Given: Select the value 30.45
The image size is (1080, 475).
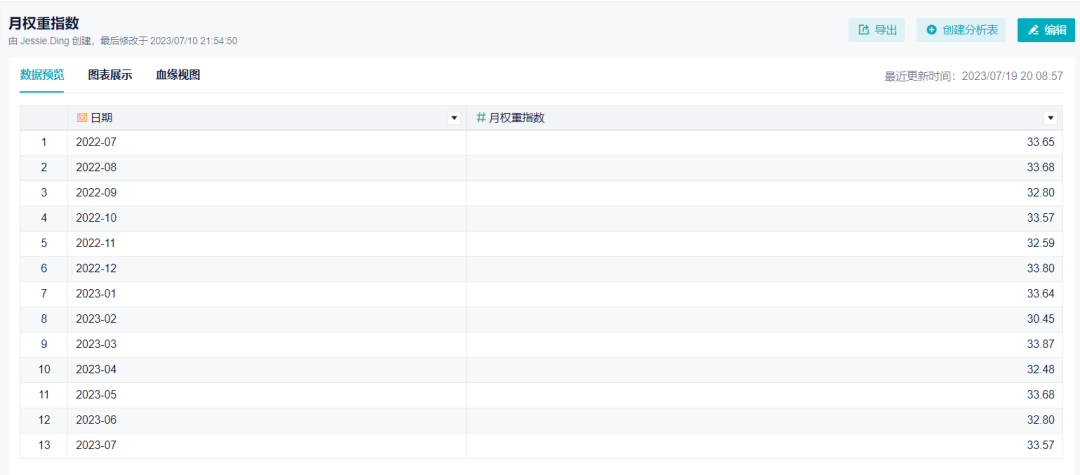Looking at the screenshot, I should (x=1040, y=319).
